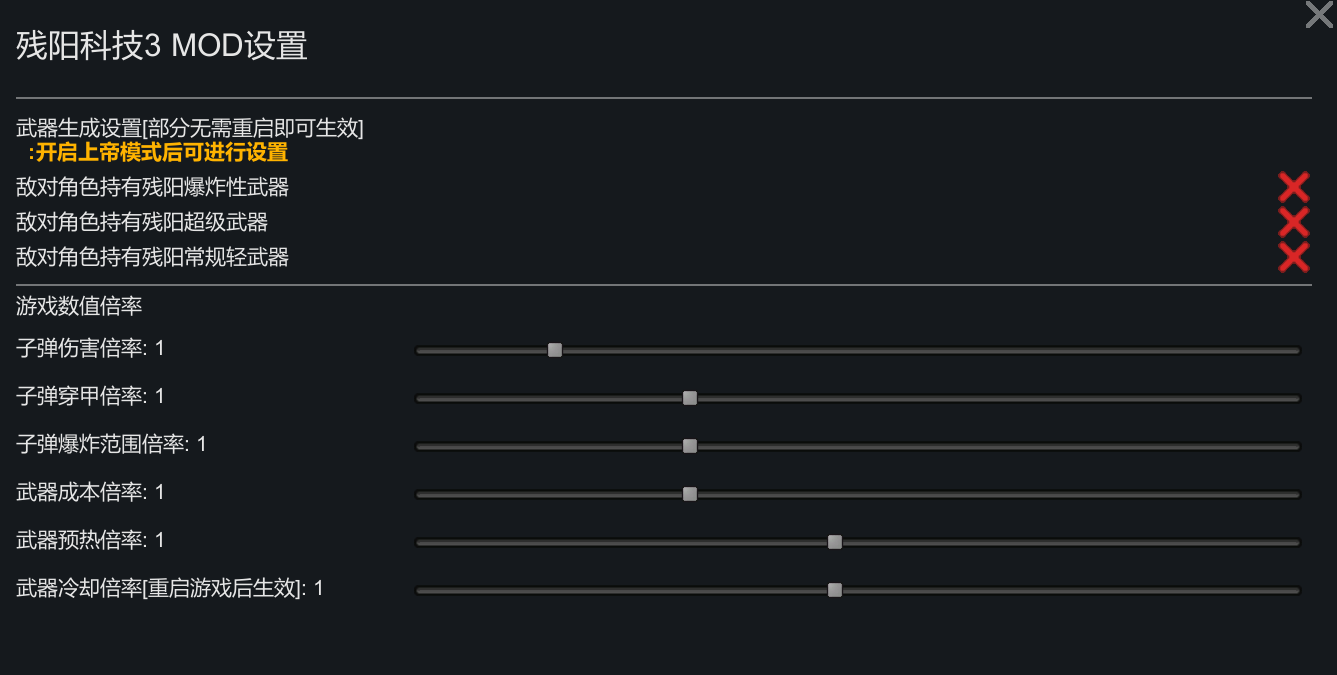Click the 武器成本倍率: 1 label text
This screenshot has height=675, width=1337.
coord(90,492)
